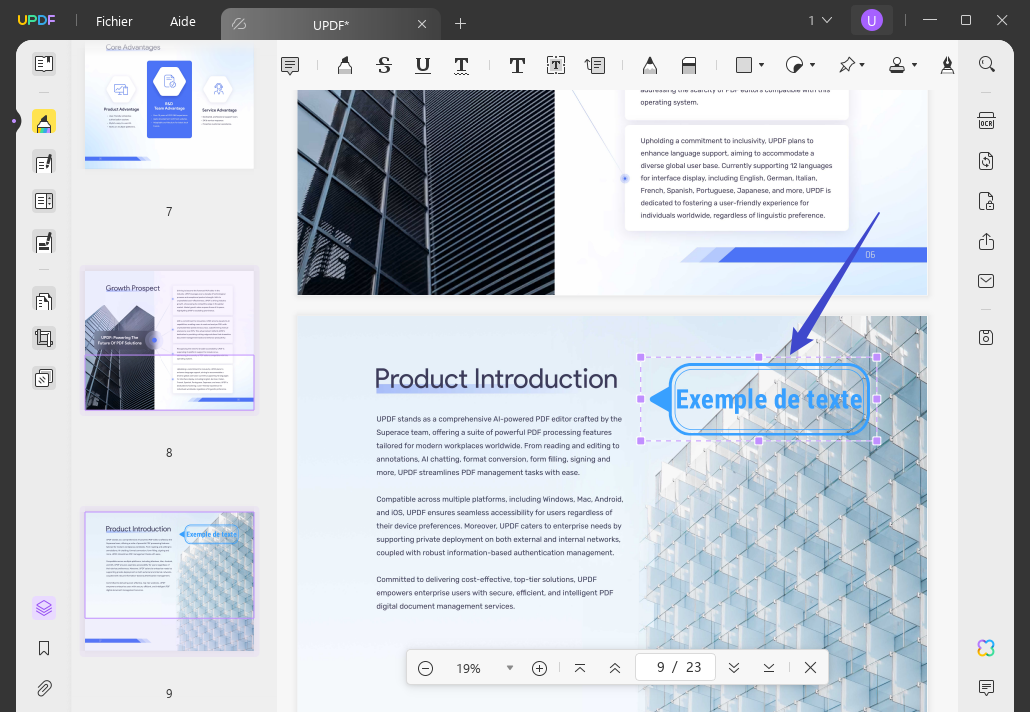Go to the last page

[769, 668]
